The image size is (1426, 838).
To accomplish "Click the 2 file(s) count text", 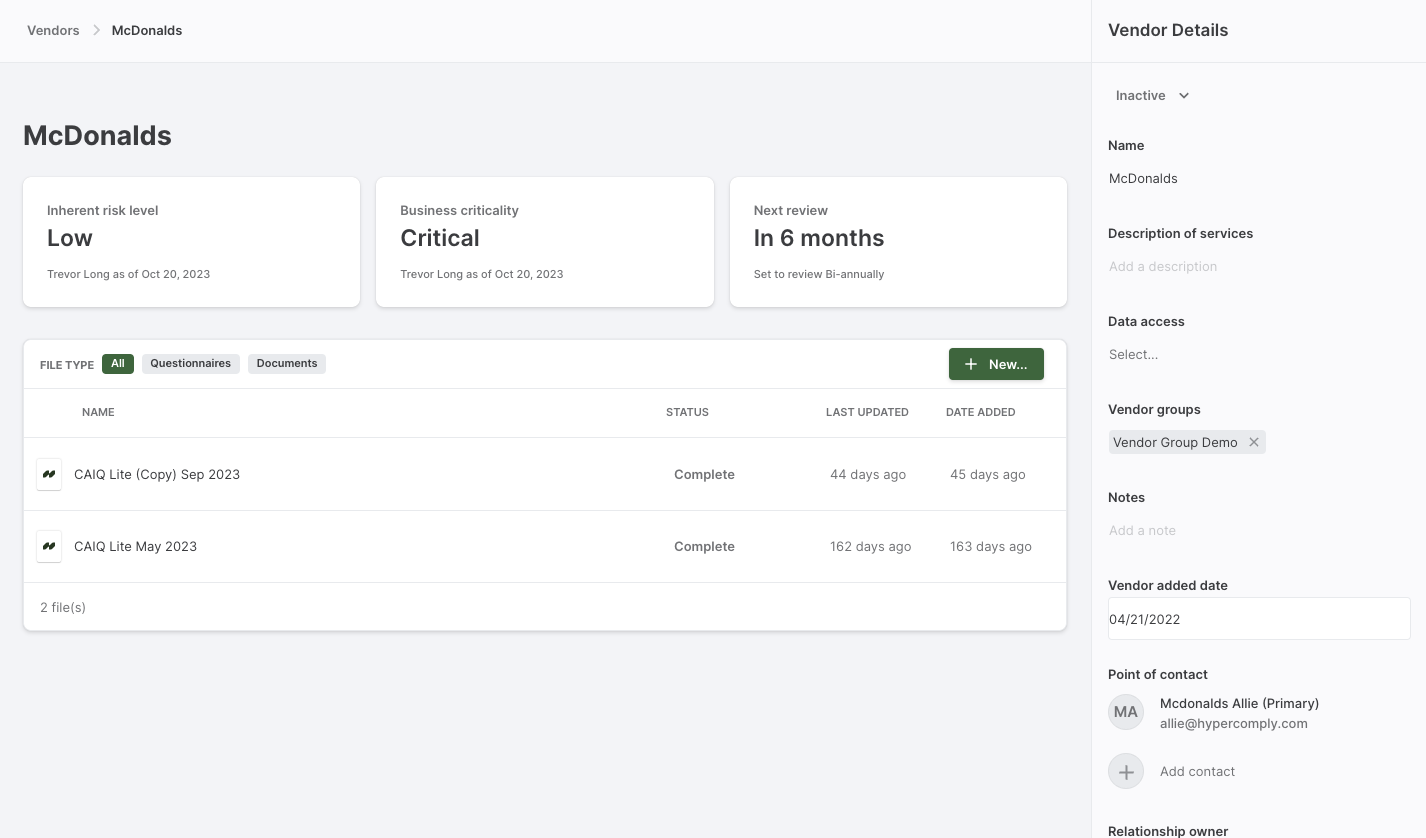I will [x=63, y=607].
